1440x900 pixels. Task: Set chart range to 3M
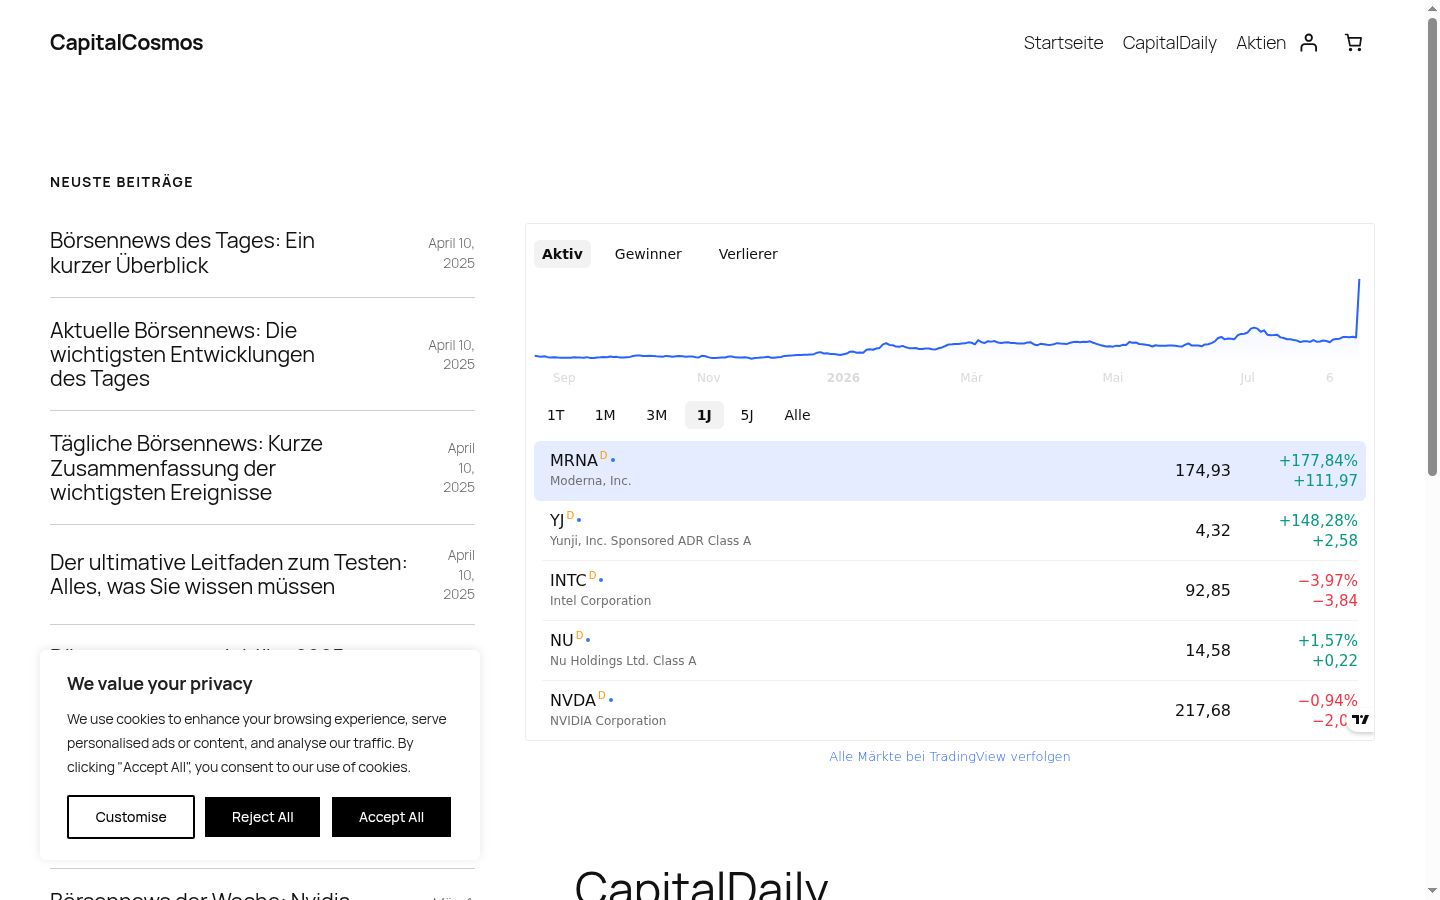[x=656, y=415]
